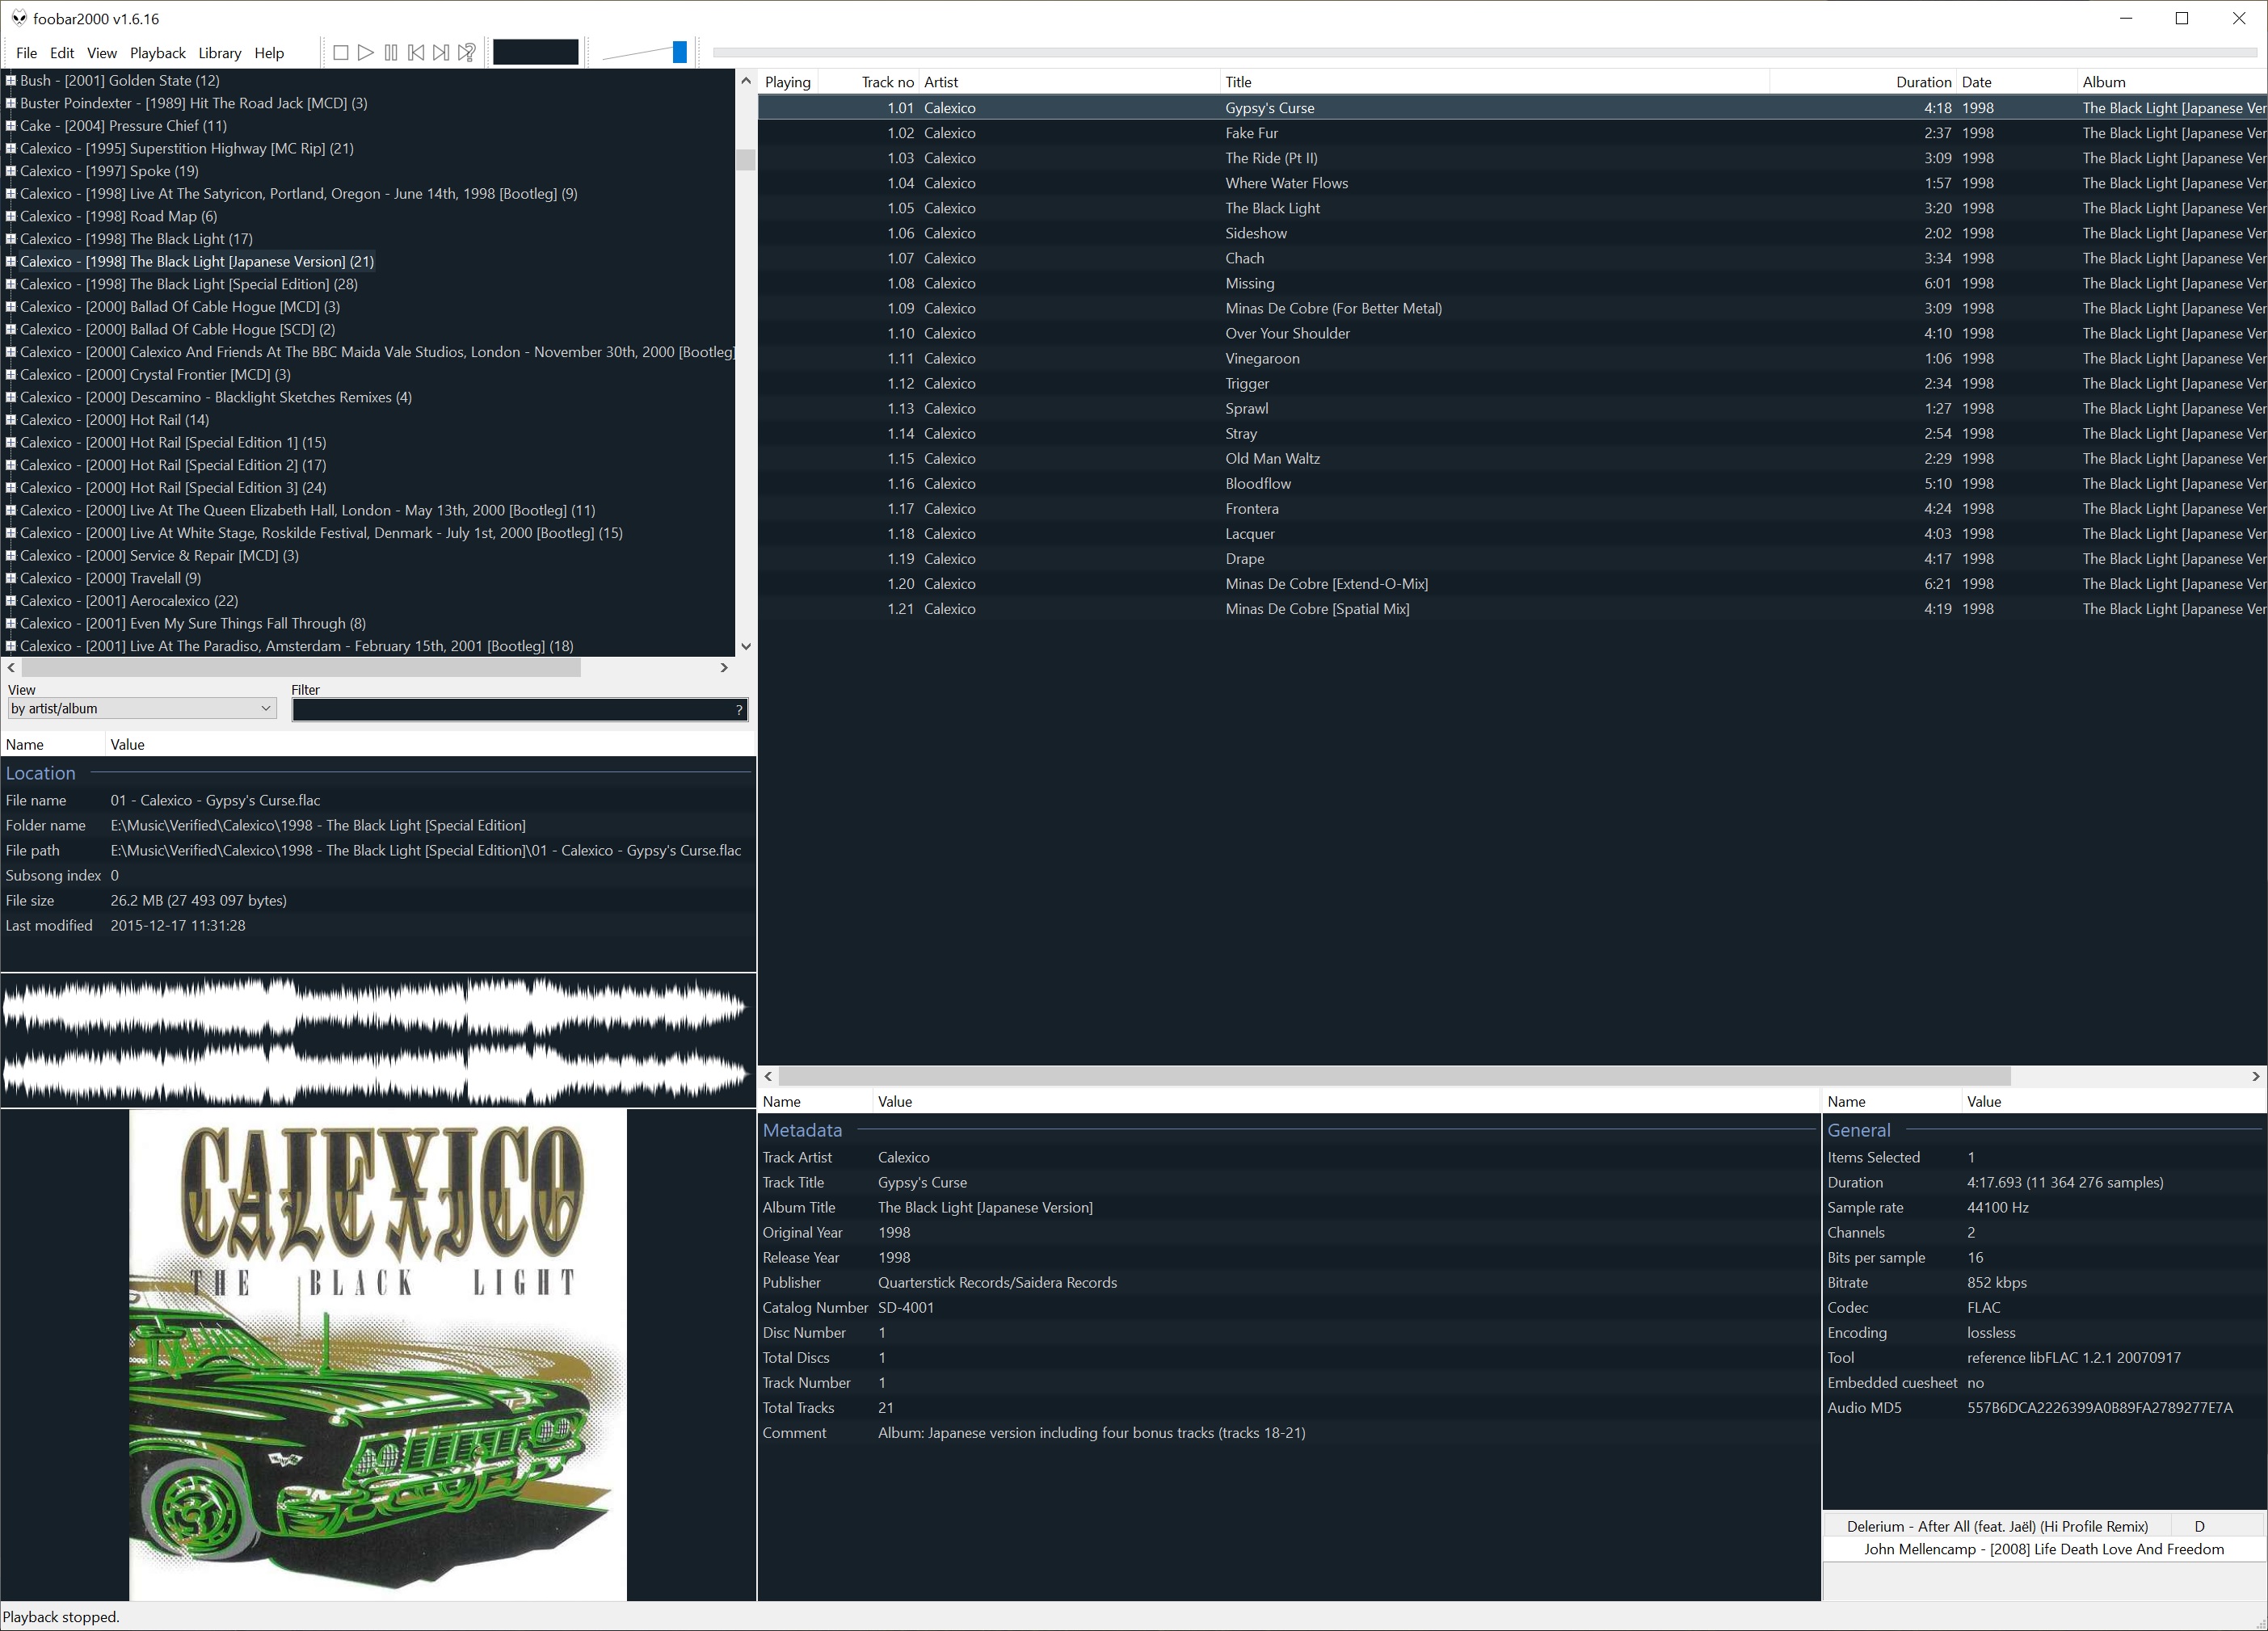This screenshot has height=1631, width=2268.
Task: Click the Stop playback icon
Action: click(340, 52)
